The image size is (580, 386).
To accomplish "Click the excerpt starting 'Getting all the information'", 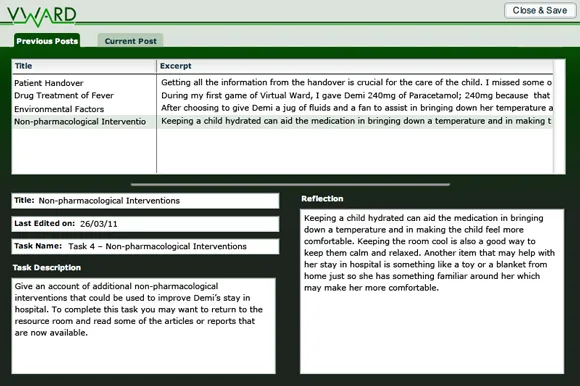I will pyautogui.click(x=356, y=82).
